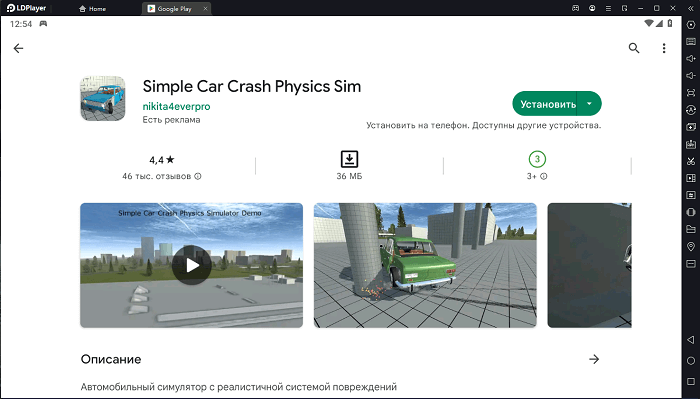Image resolution: width=700 pixels, height=399 pixels.
Task: Click the LDPlayer logo
Action: click(26, 8)
